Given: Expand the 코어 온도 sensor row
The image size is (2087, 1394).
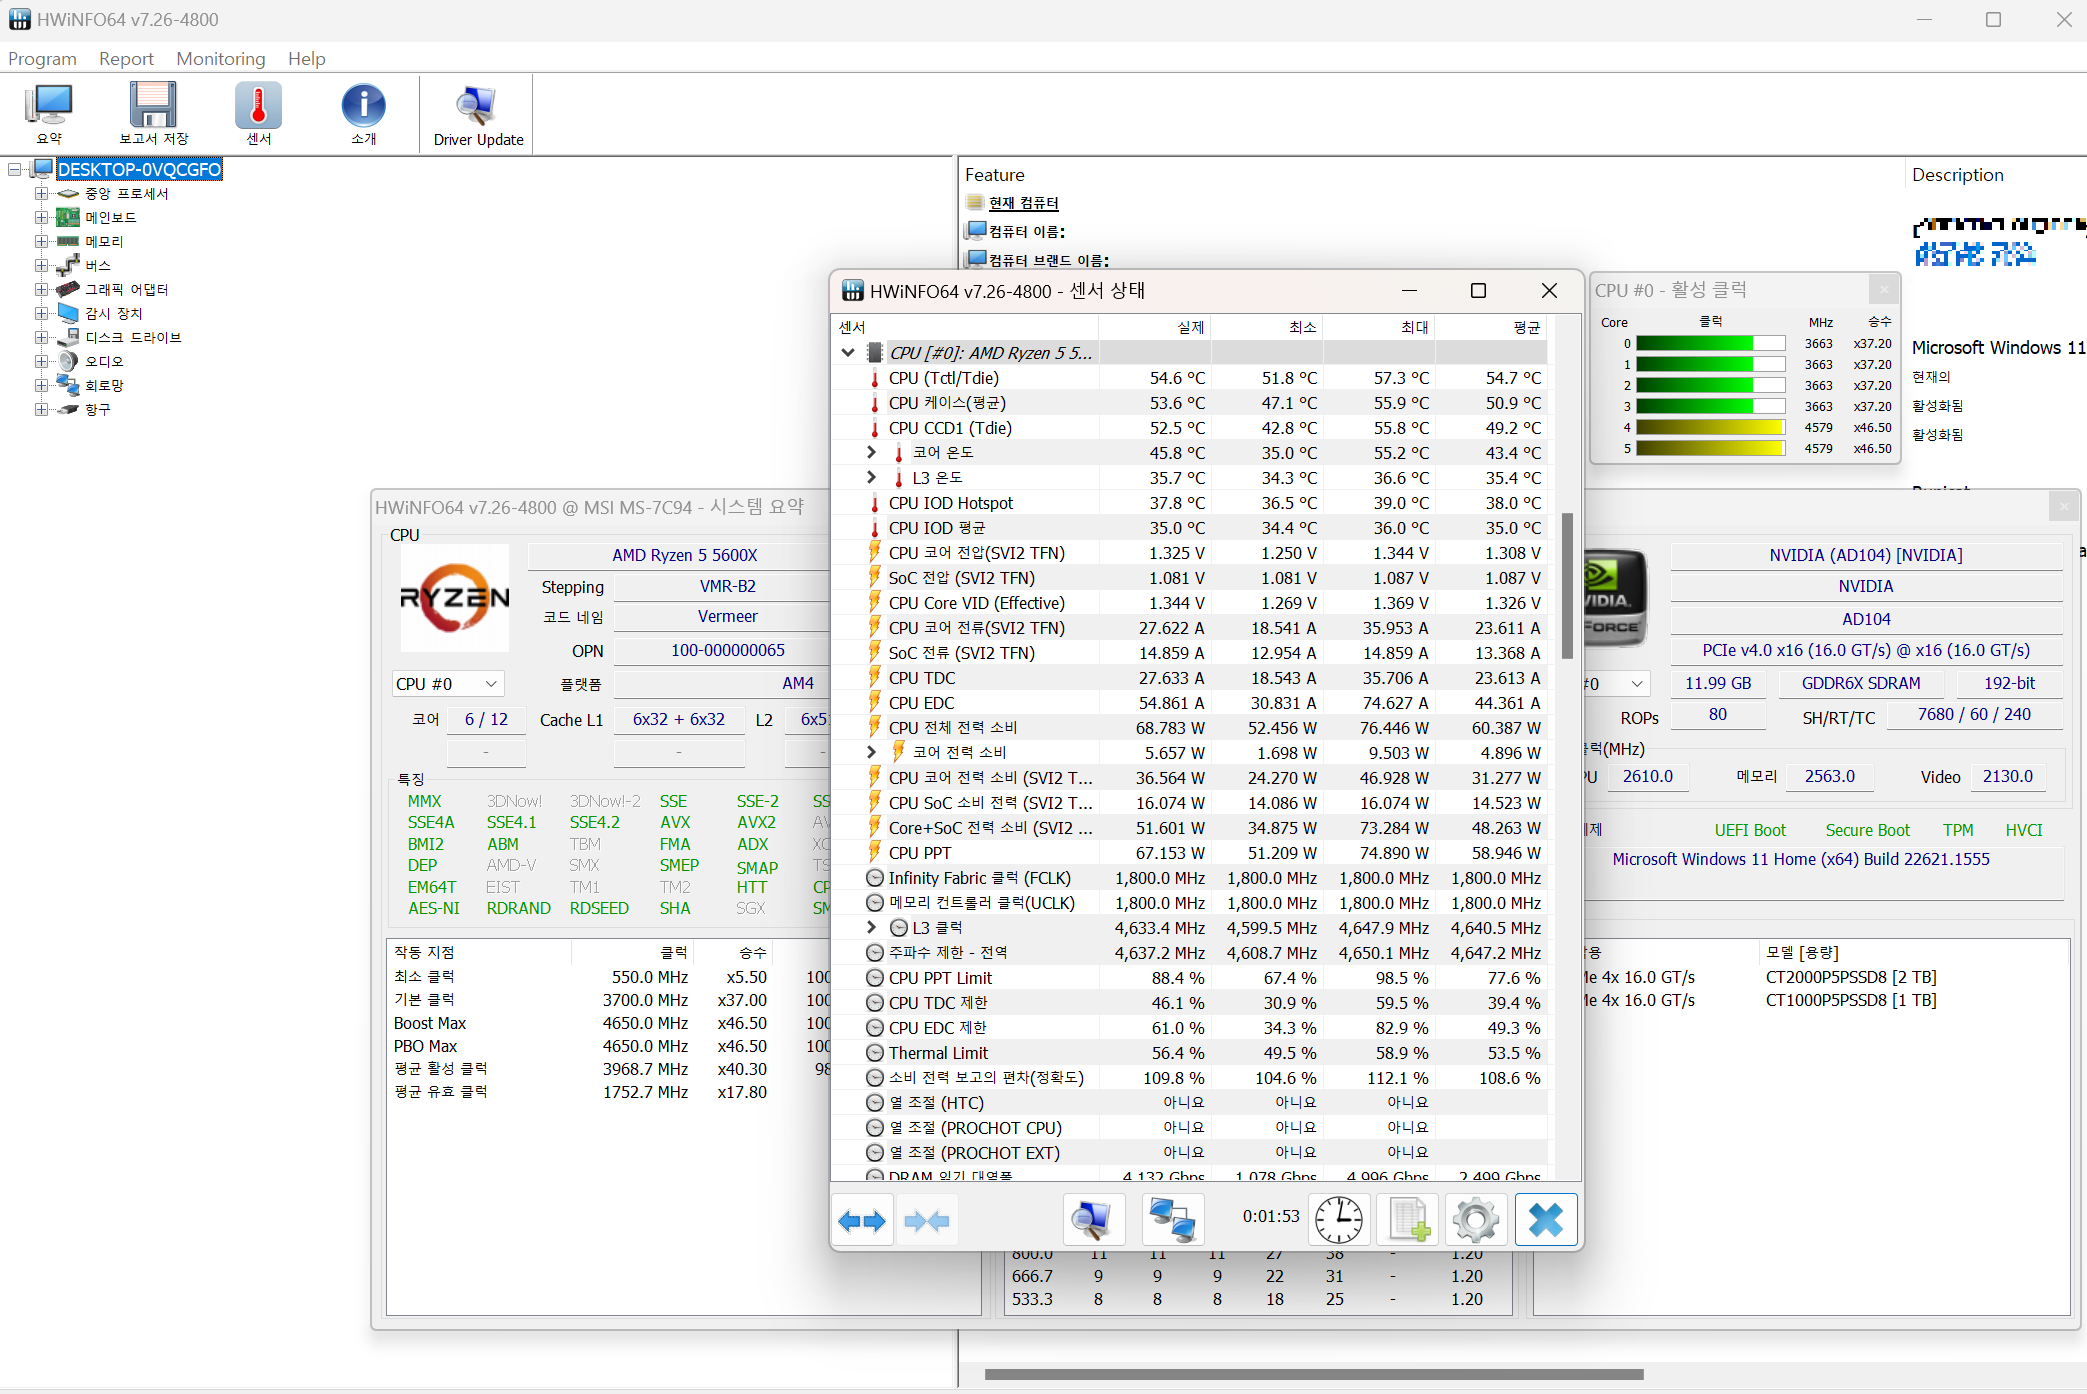Looking at the screenshot, I should (x=871, y=453).
